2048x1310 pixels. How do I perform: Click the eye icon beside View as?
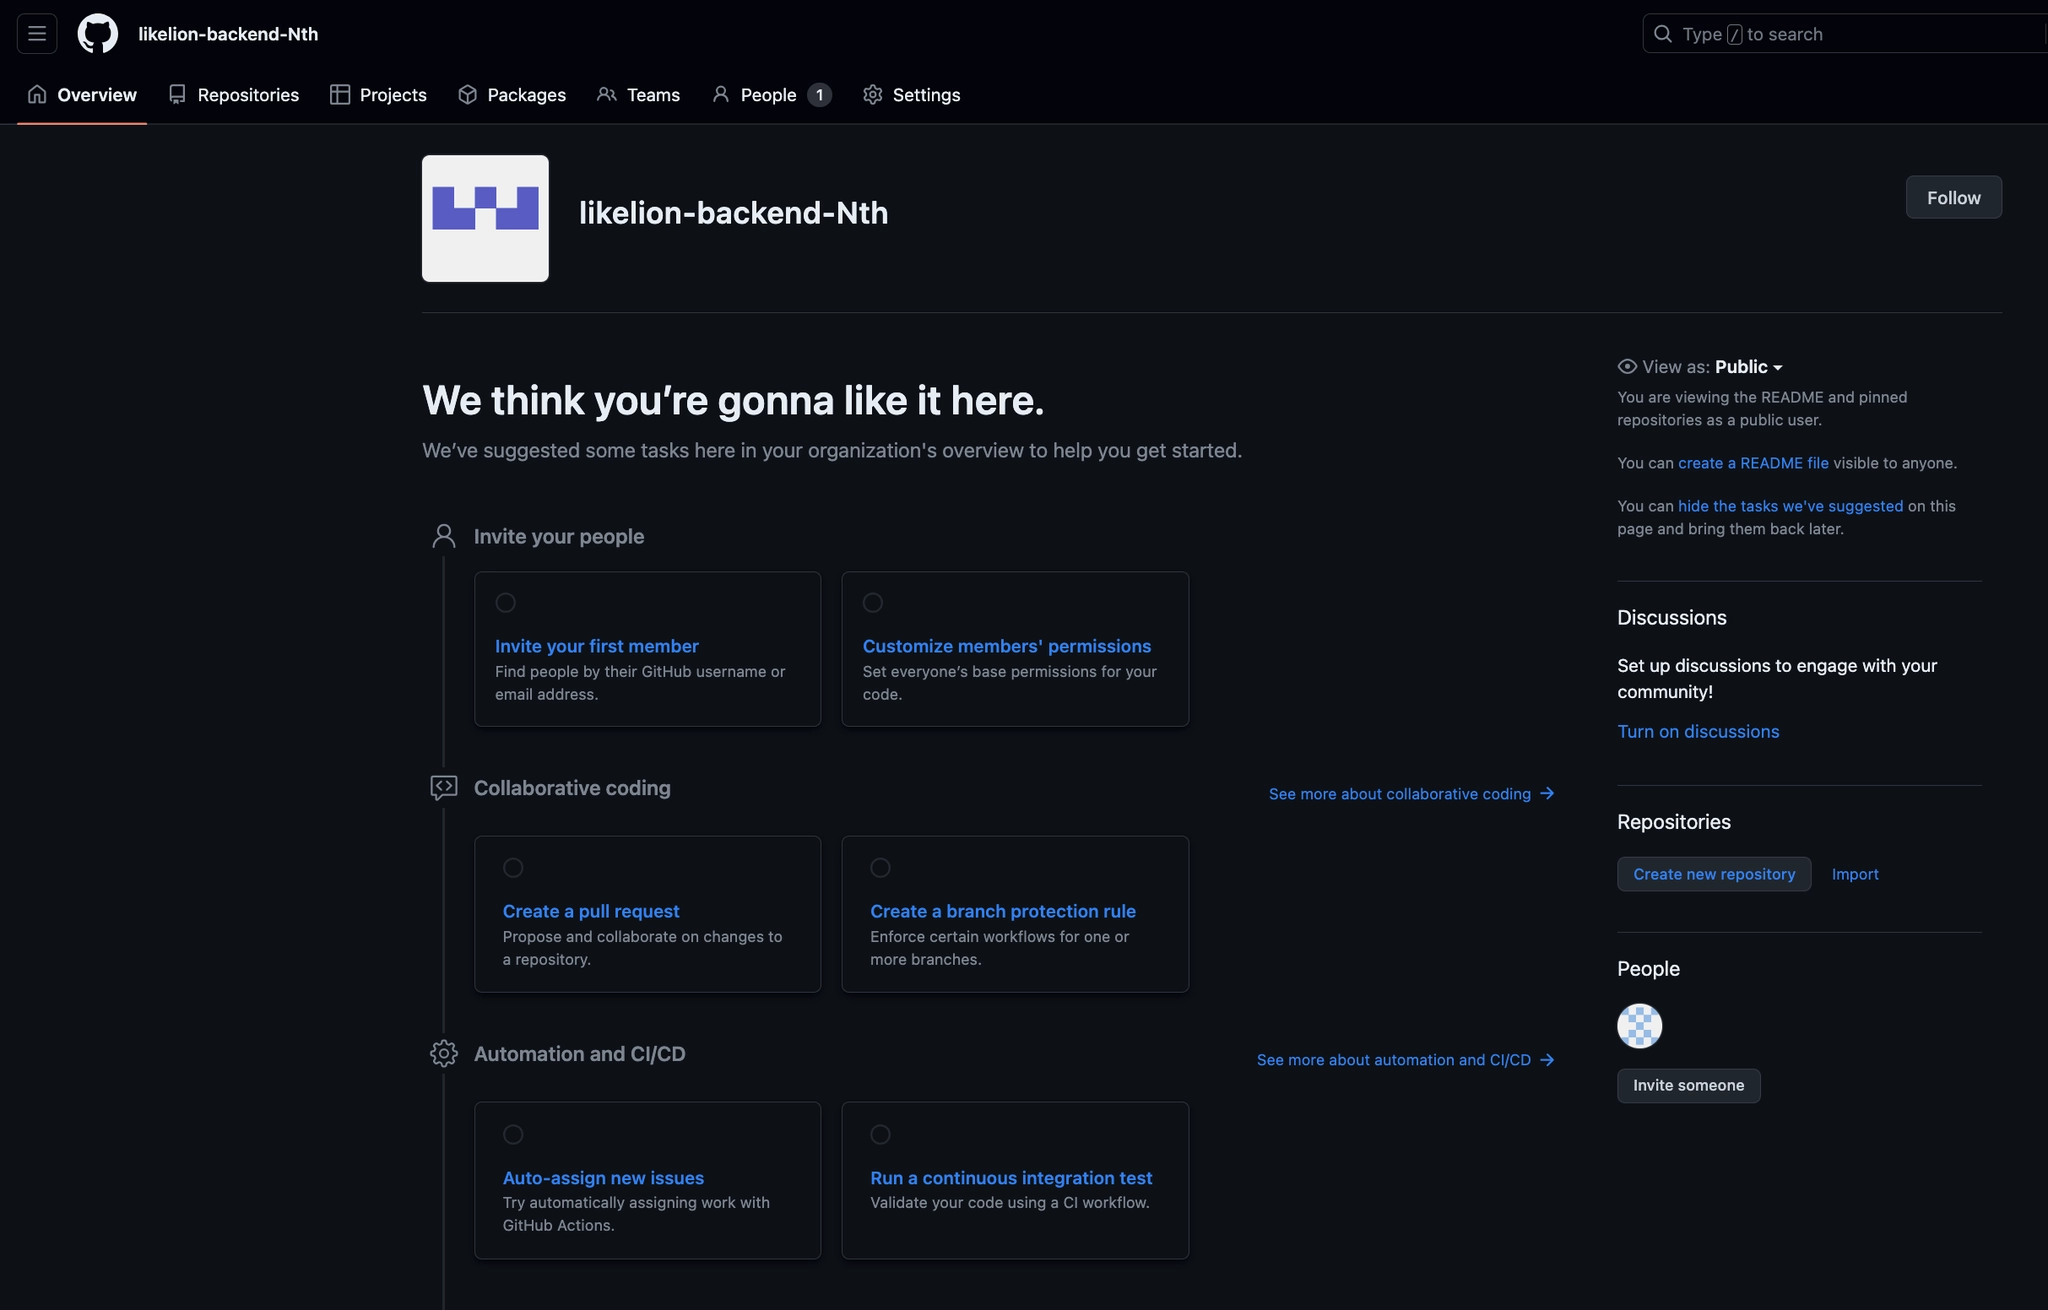pos(1627,367)
